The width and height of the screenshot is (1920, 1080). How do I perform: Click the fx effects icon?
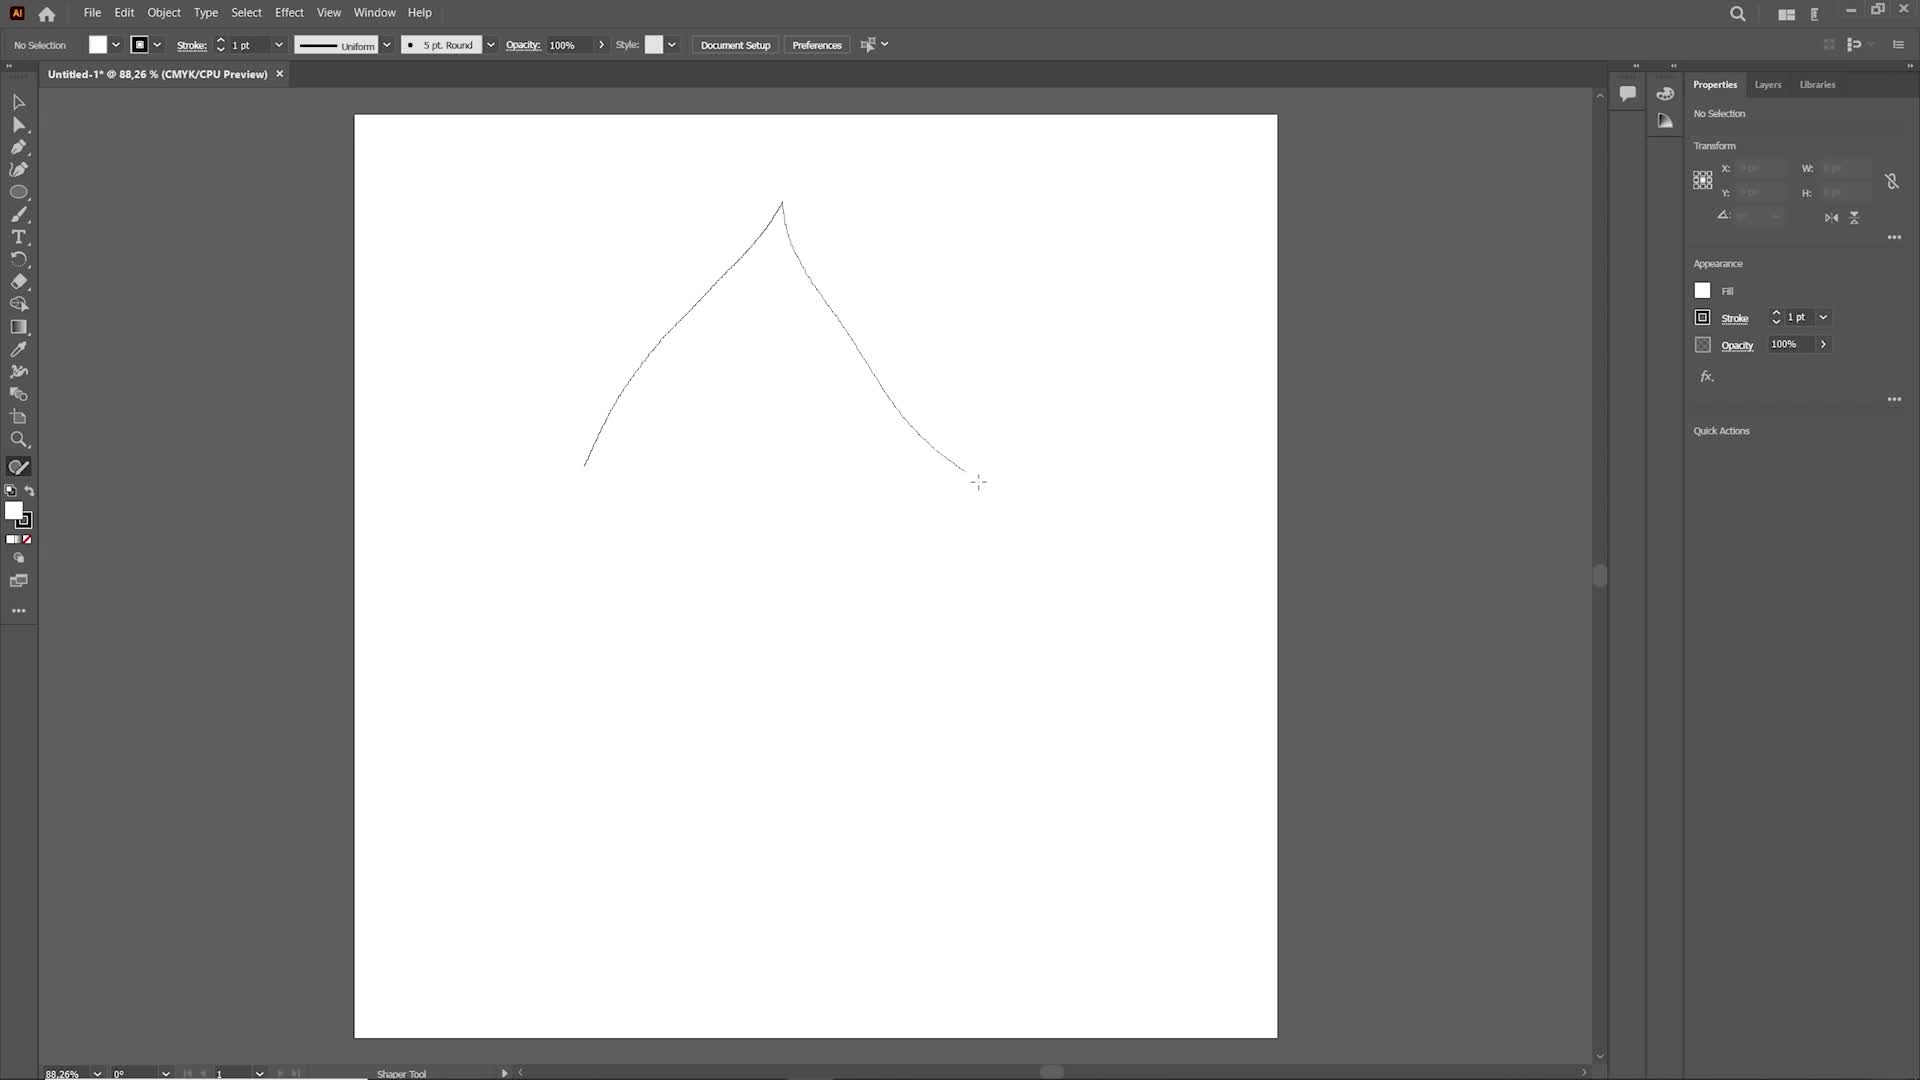[1707, 377]
